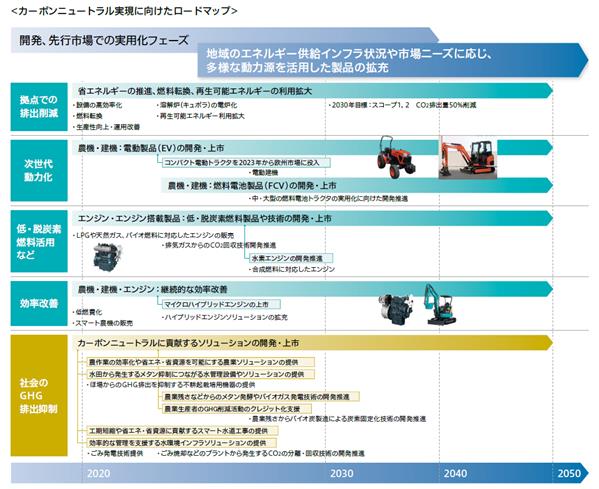599x489 pixels.
Task: Click the コンパクト電動トラクタを2023年から box
Action: (246, 163)
